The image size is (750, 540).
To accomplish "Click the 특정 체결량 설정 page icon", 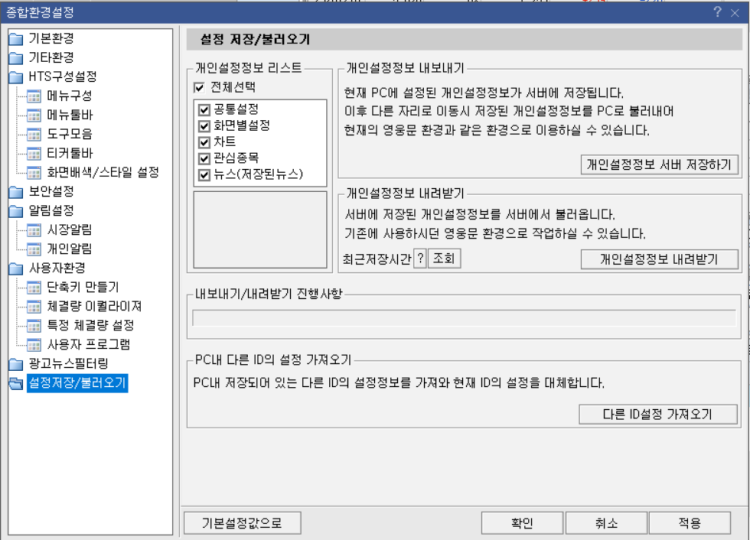I will (34, 326).
